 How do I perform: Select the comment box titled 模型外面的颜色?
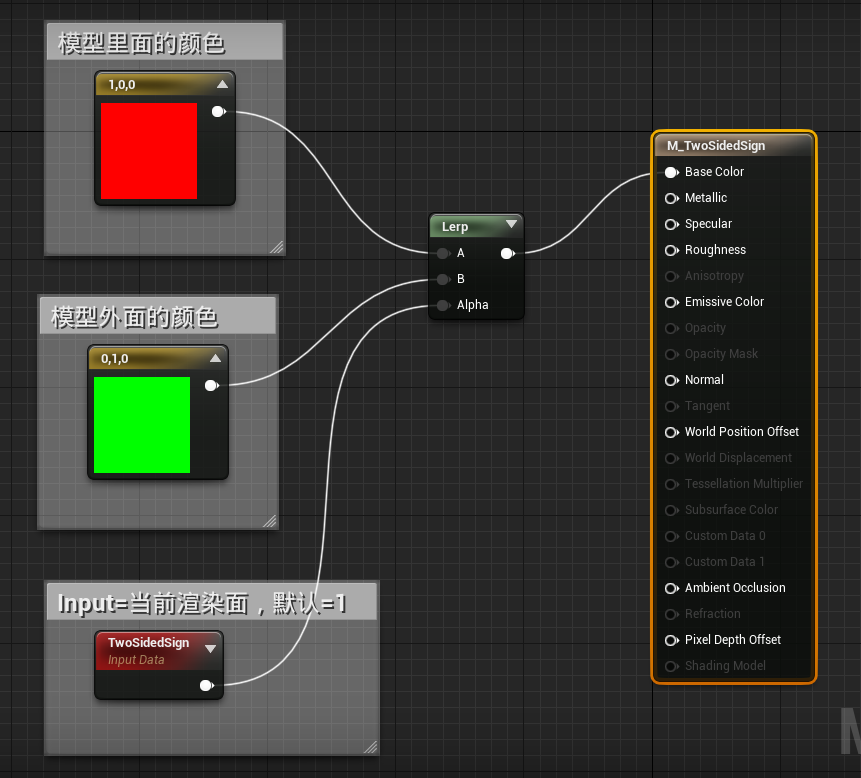point(136,314)
